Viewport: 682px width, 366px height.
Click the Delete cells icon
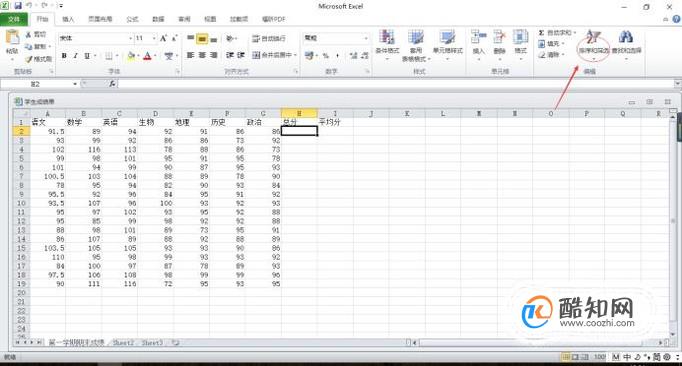(499, 37)
